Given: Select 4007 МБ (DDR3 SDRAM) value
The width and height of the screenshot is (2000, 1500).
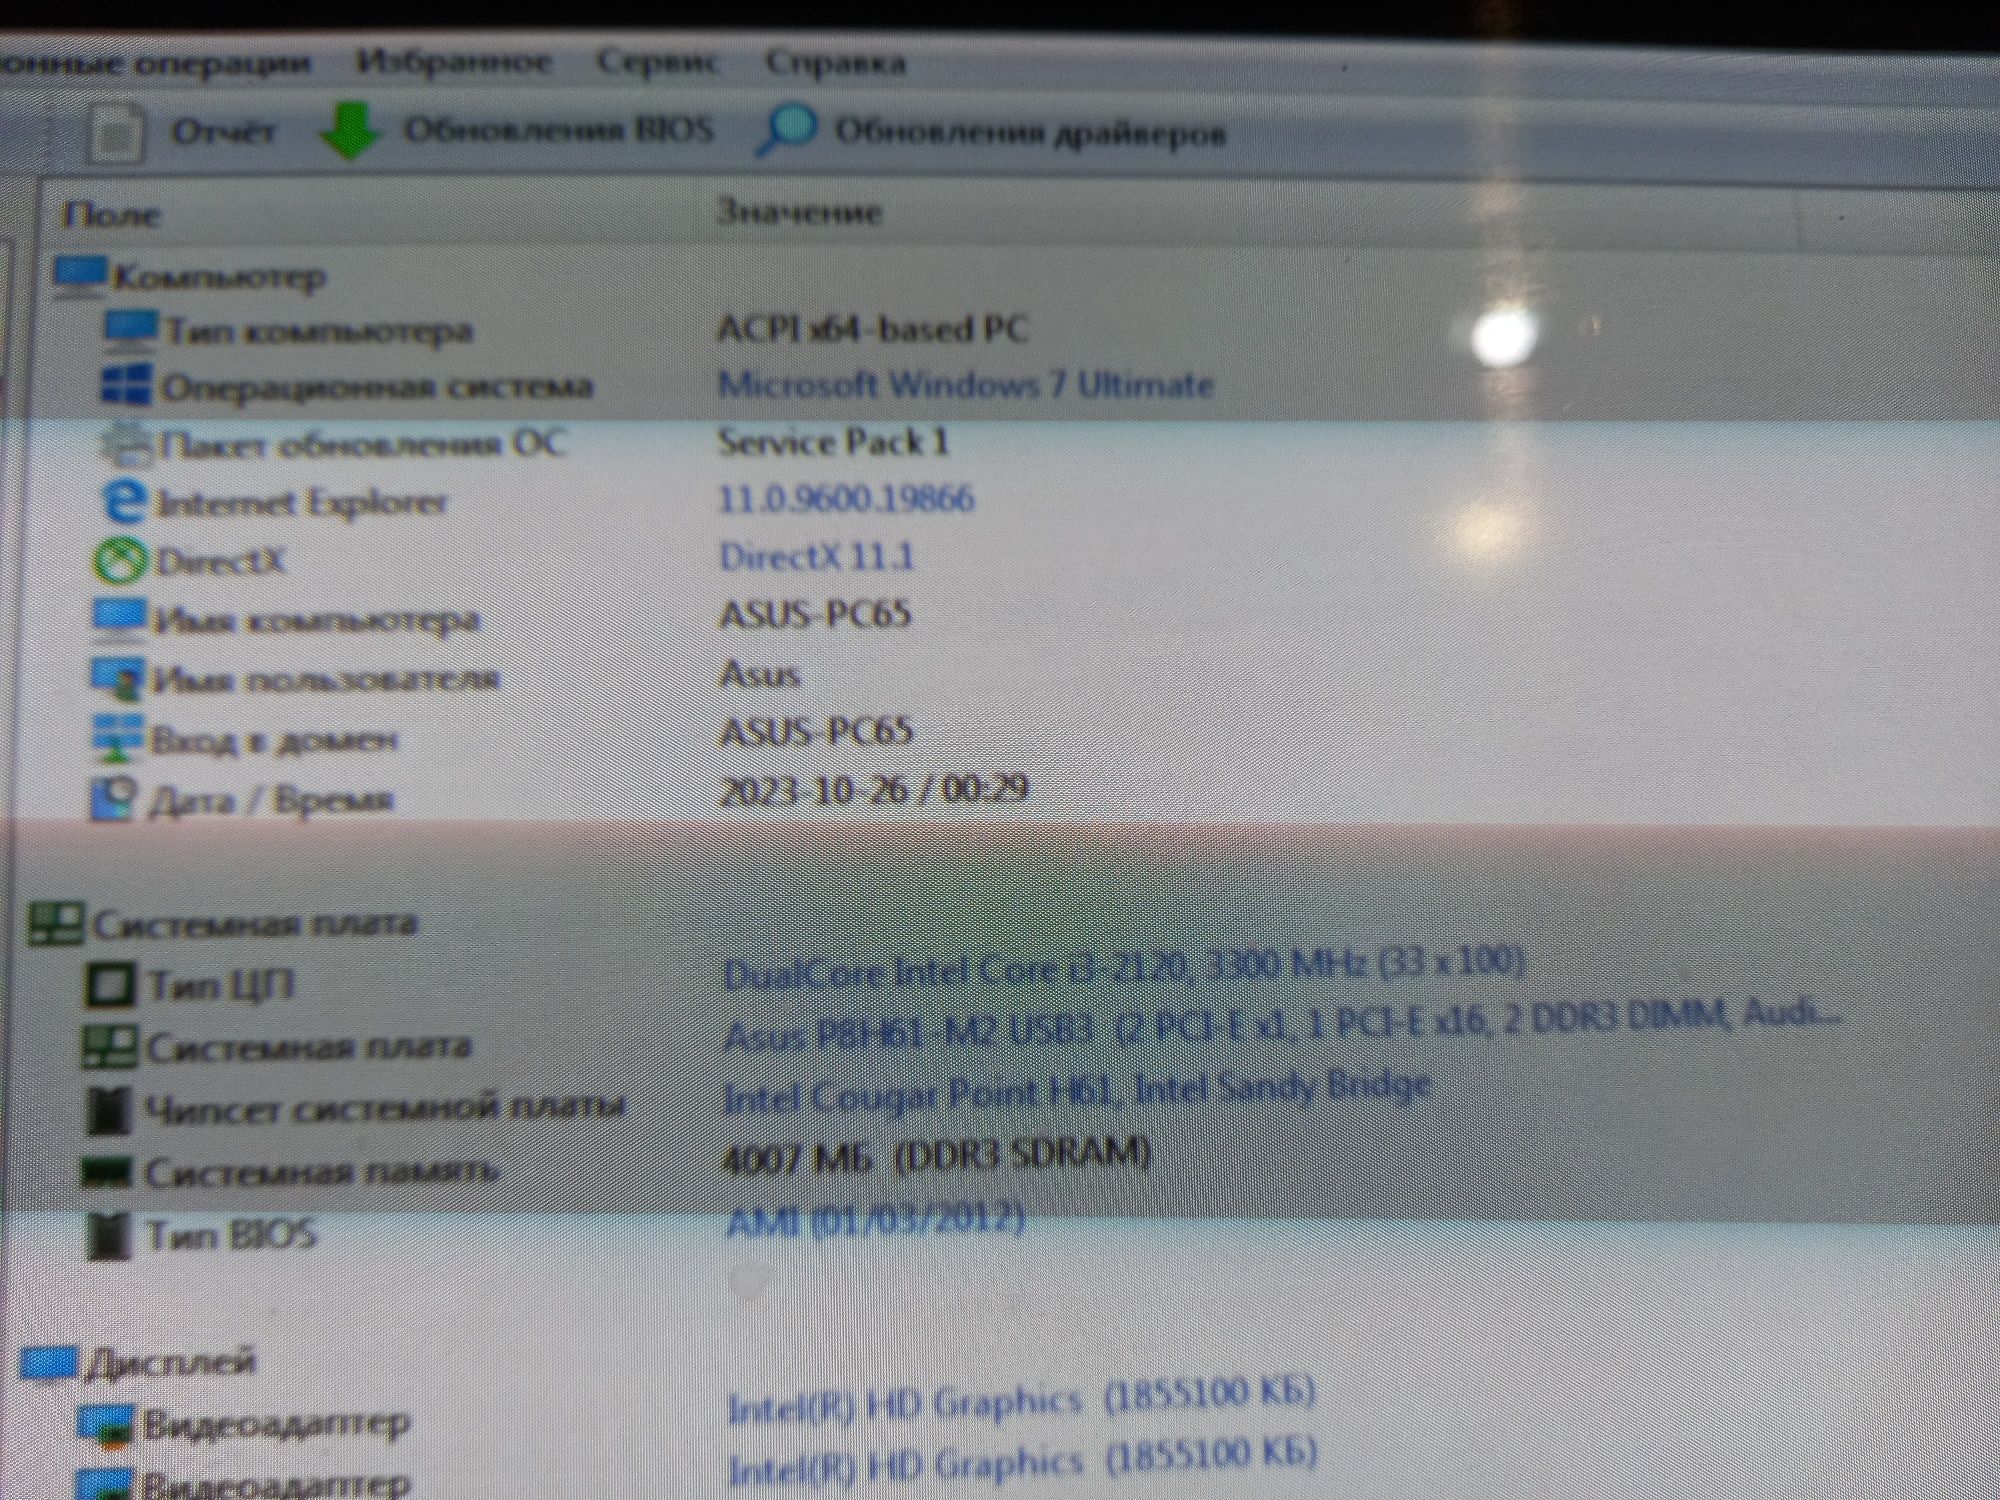Looking at the screenshot, I should pos(936,1156).
